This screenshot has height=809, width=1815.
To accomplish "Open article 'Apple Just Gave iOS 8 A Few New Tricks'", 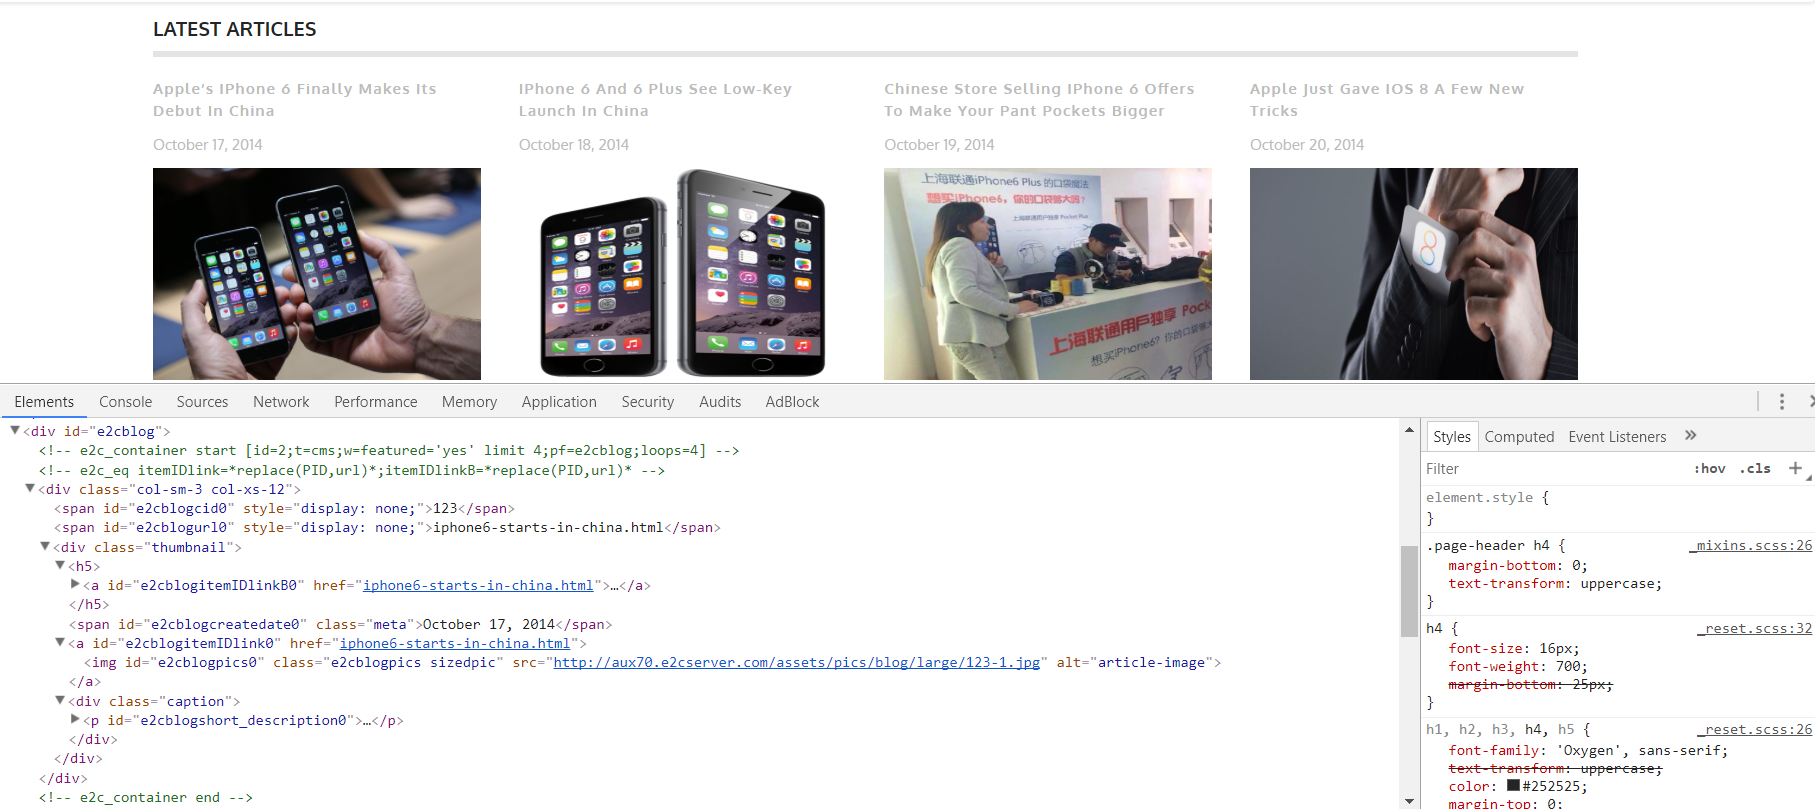I will (x=1387, y=100).
